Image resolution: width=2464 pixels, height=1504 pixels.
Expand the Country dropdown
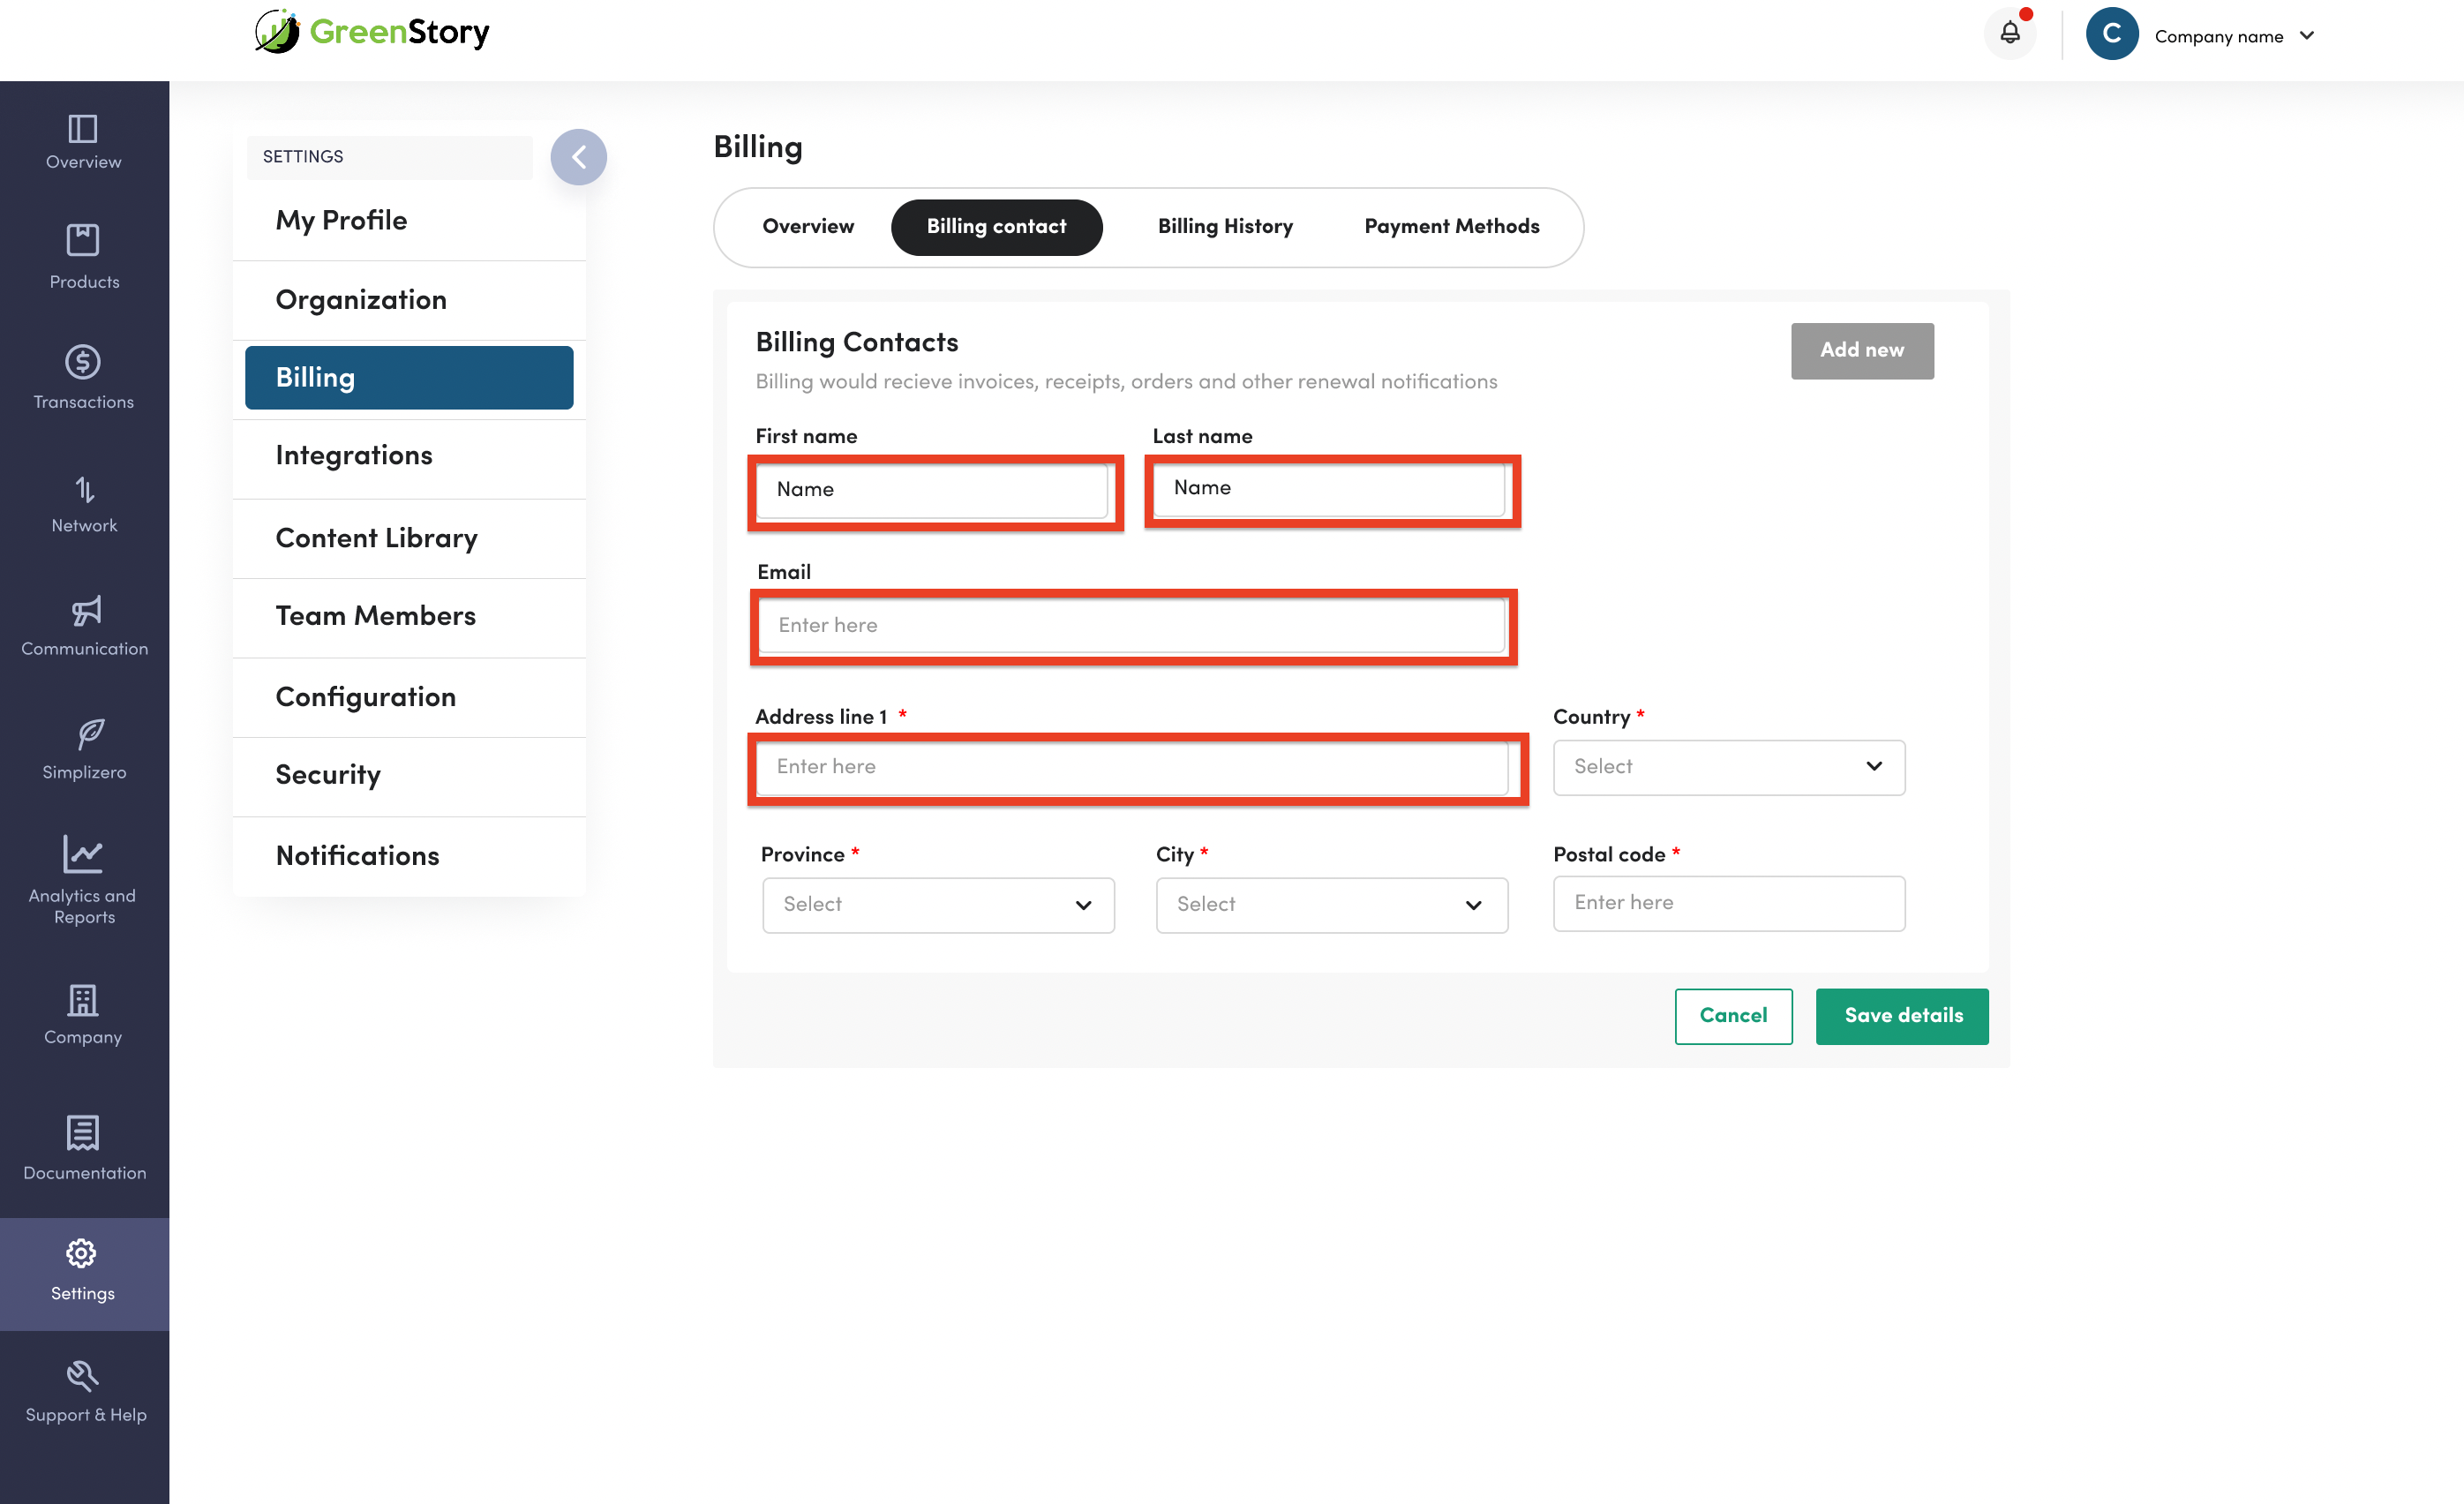point(1728,767)
